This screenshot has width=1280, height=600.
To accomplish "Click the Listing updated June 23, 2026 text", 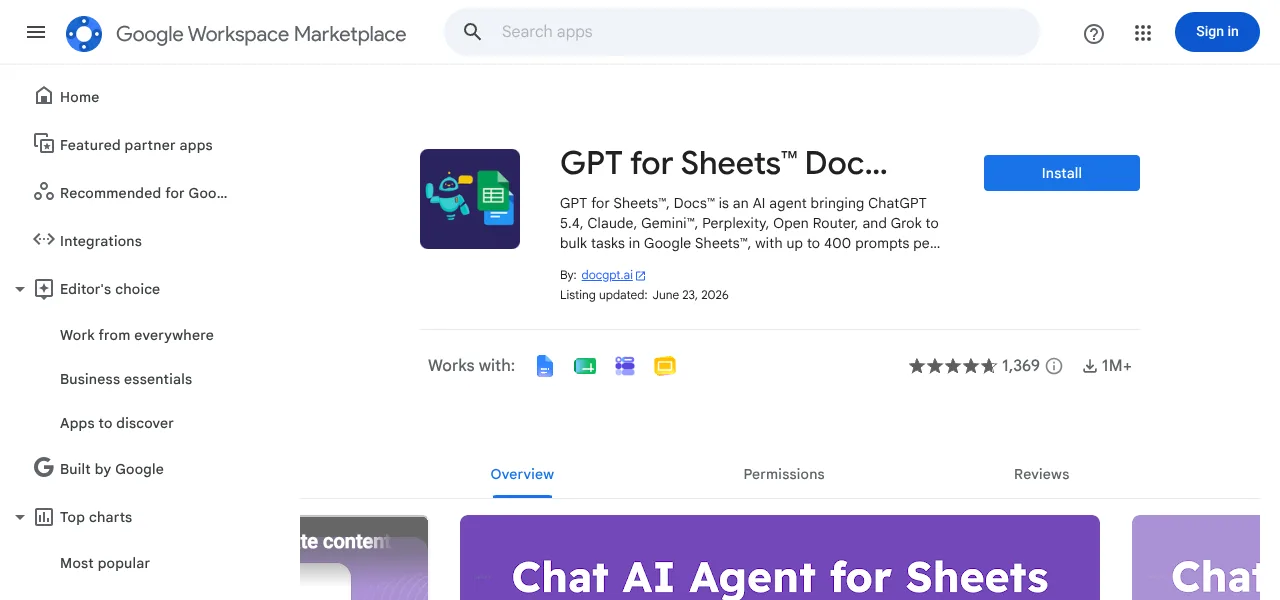I will click(644, 295).
